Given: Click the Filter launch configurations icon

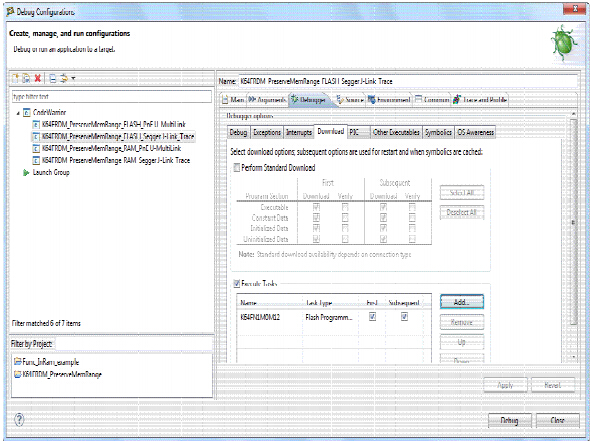Looking at the screenshot, I should coord(64,79).
